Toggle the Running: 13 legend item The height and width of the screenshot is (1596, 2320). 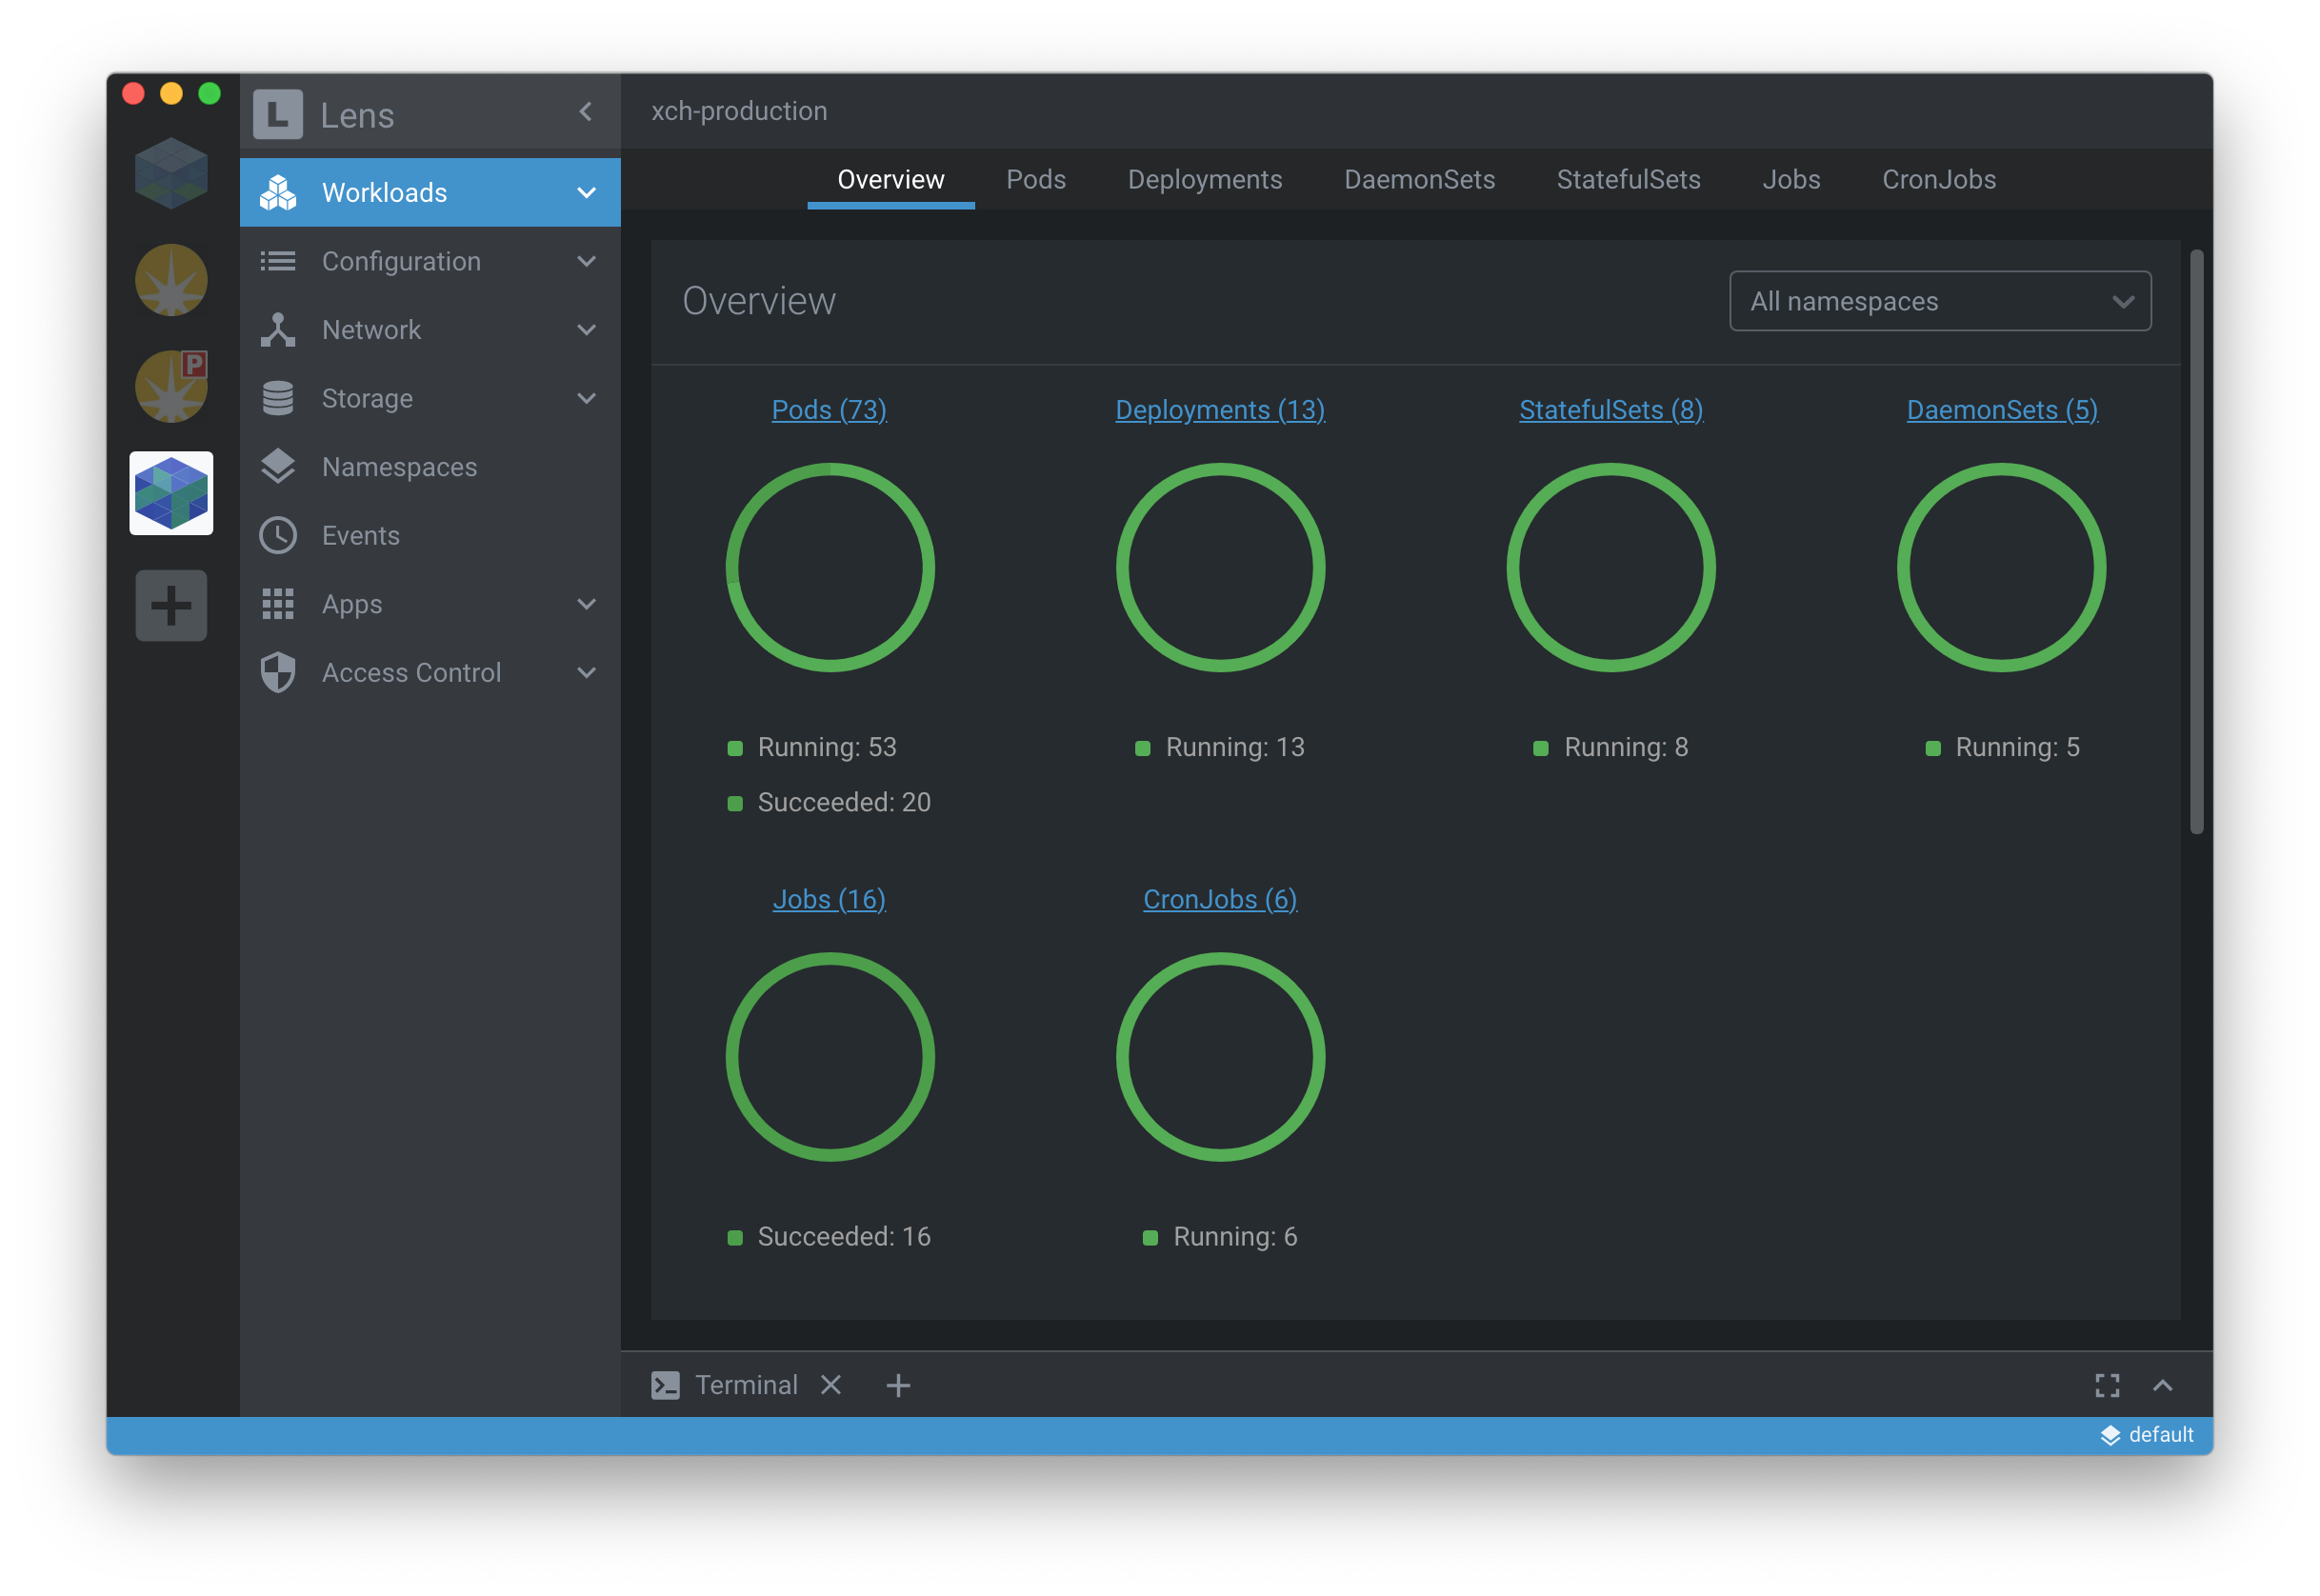point(1220,747)
